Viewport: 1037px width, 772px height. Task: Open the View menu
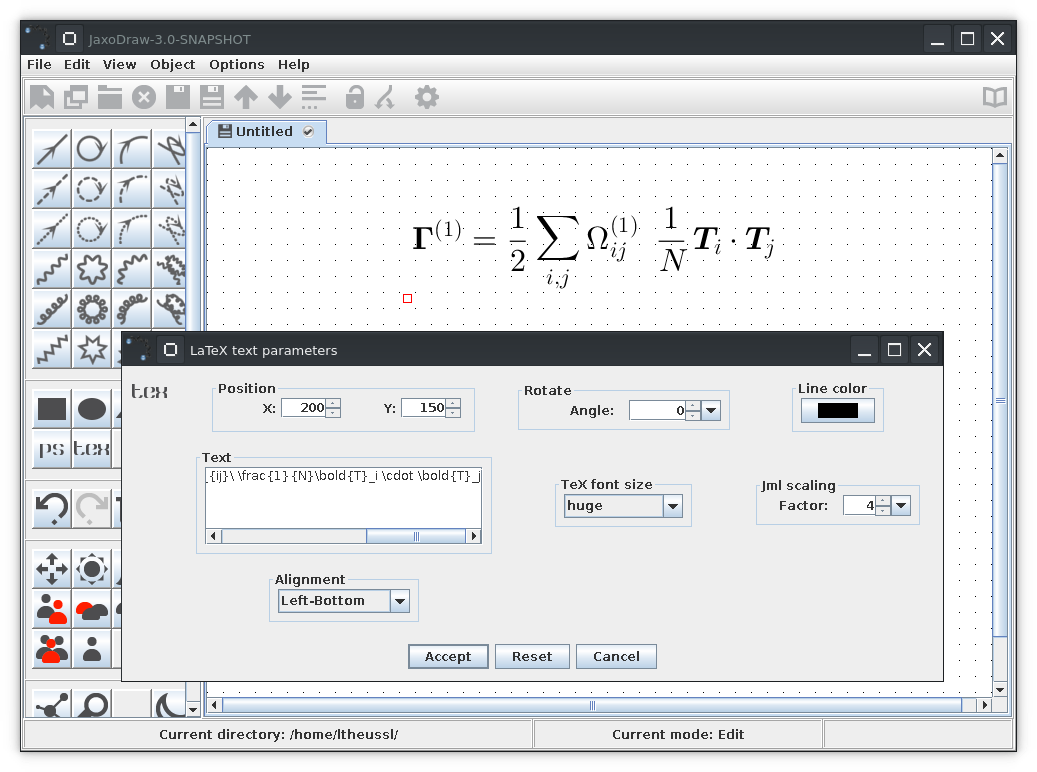point(119,64)
